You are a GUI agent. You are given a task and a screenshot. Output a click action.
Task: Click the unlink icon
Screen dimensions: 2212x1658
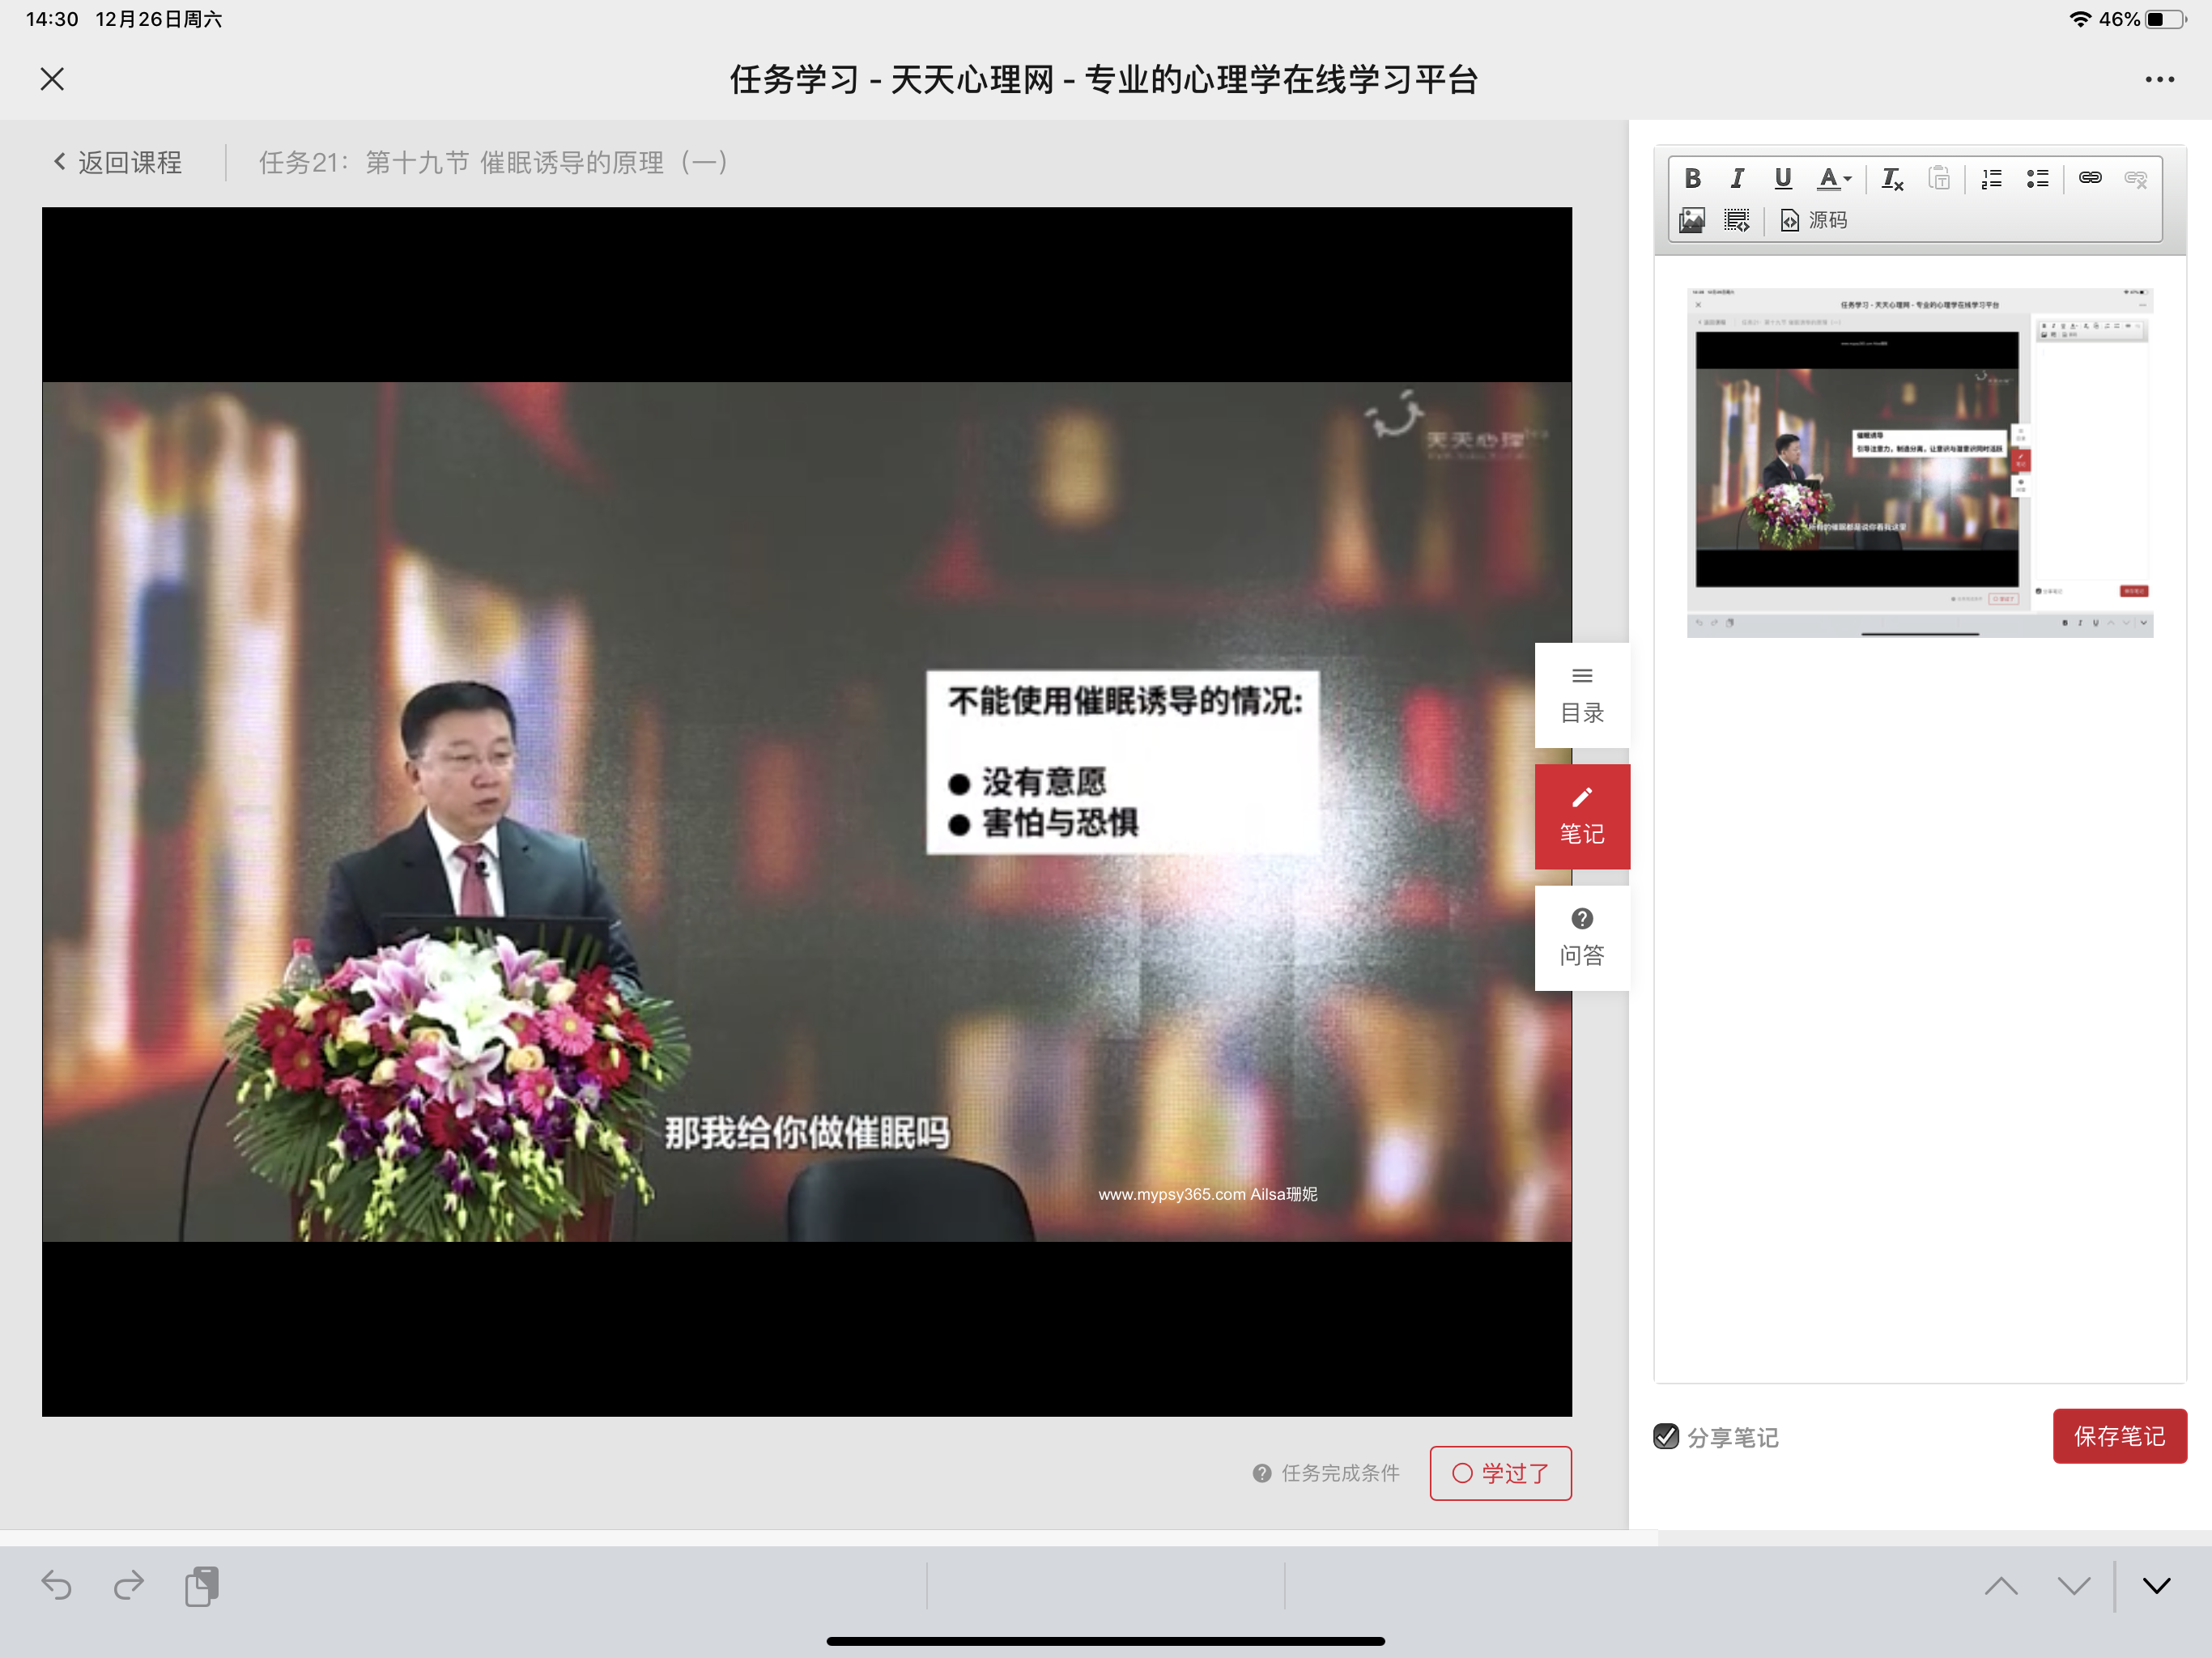(x=2135, y=179)
